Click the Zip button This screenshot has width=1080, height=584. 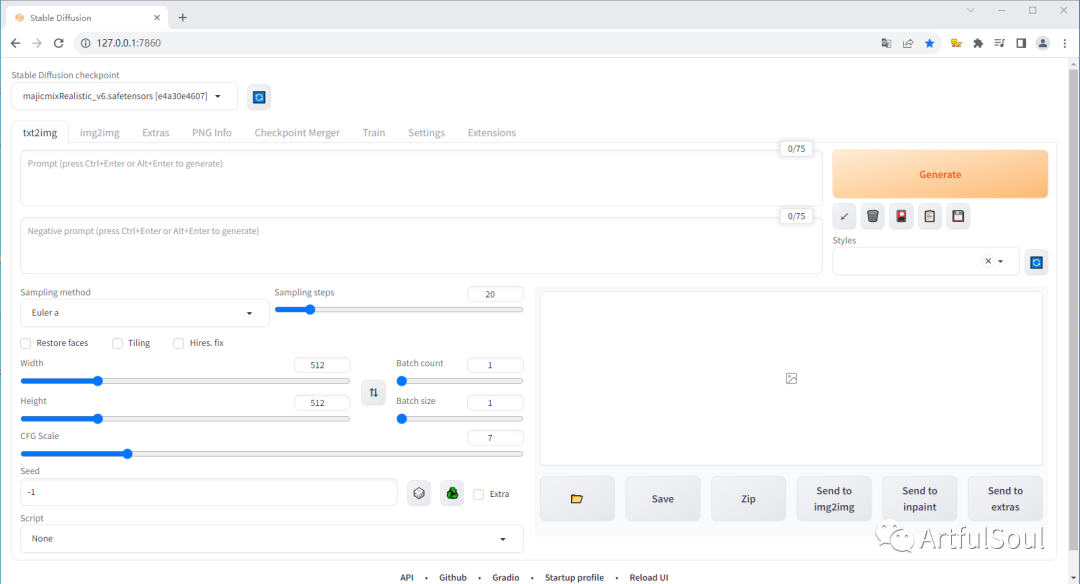[x=748, y=499]
